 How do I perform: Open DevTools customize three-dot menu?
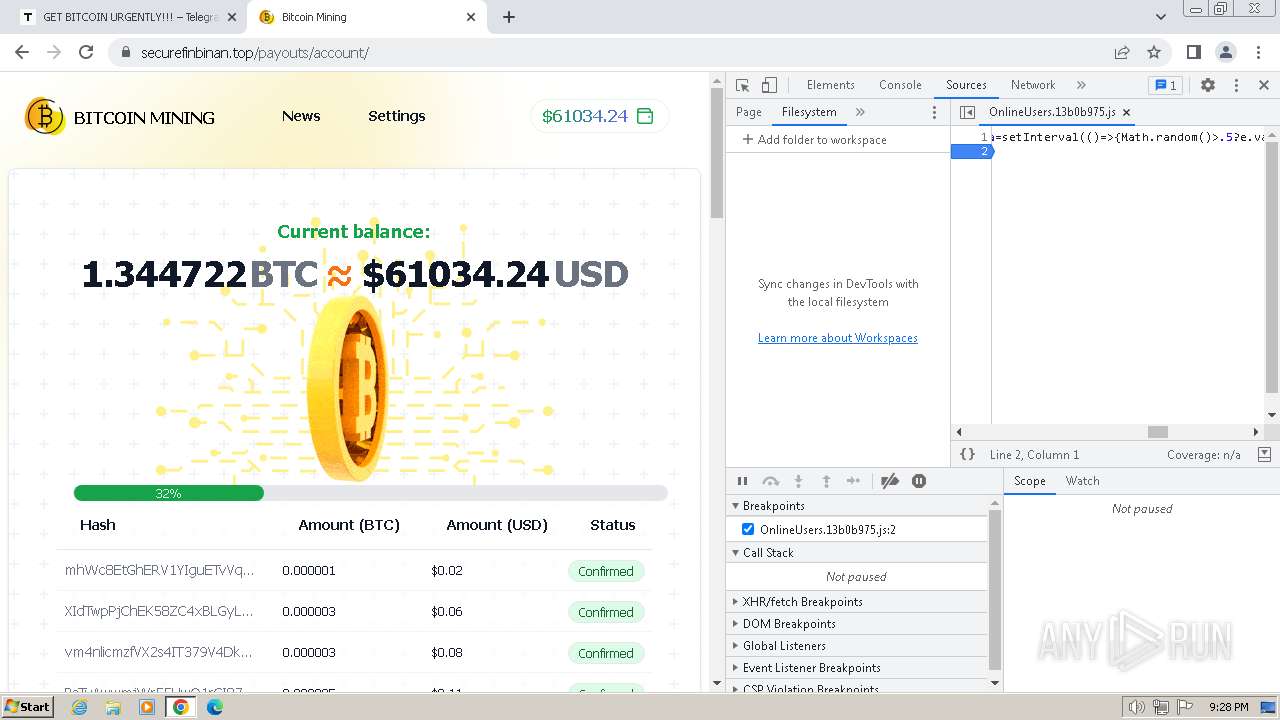tap(1236, 85)
